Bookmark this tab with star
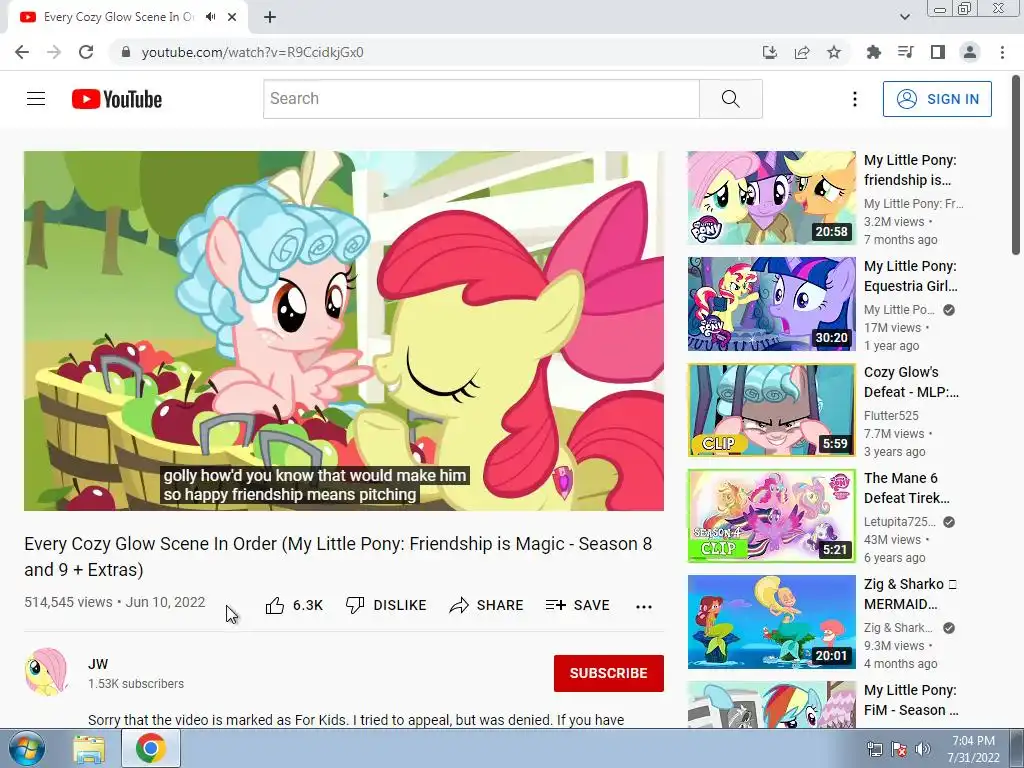This screenshot has height=768, width=1024. [x=834, y=52]
